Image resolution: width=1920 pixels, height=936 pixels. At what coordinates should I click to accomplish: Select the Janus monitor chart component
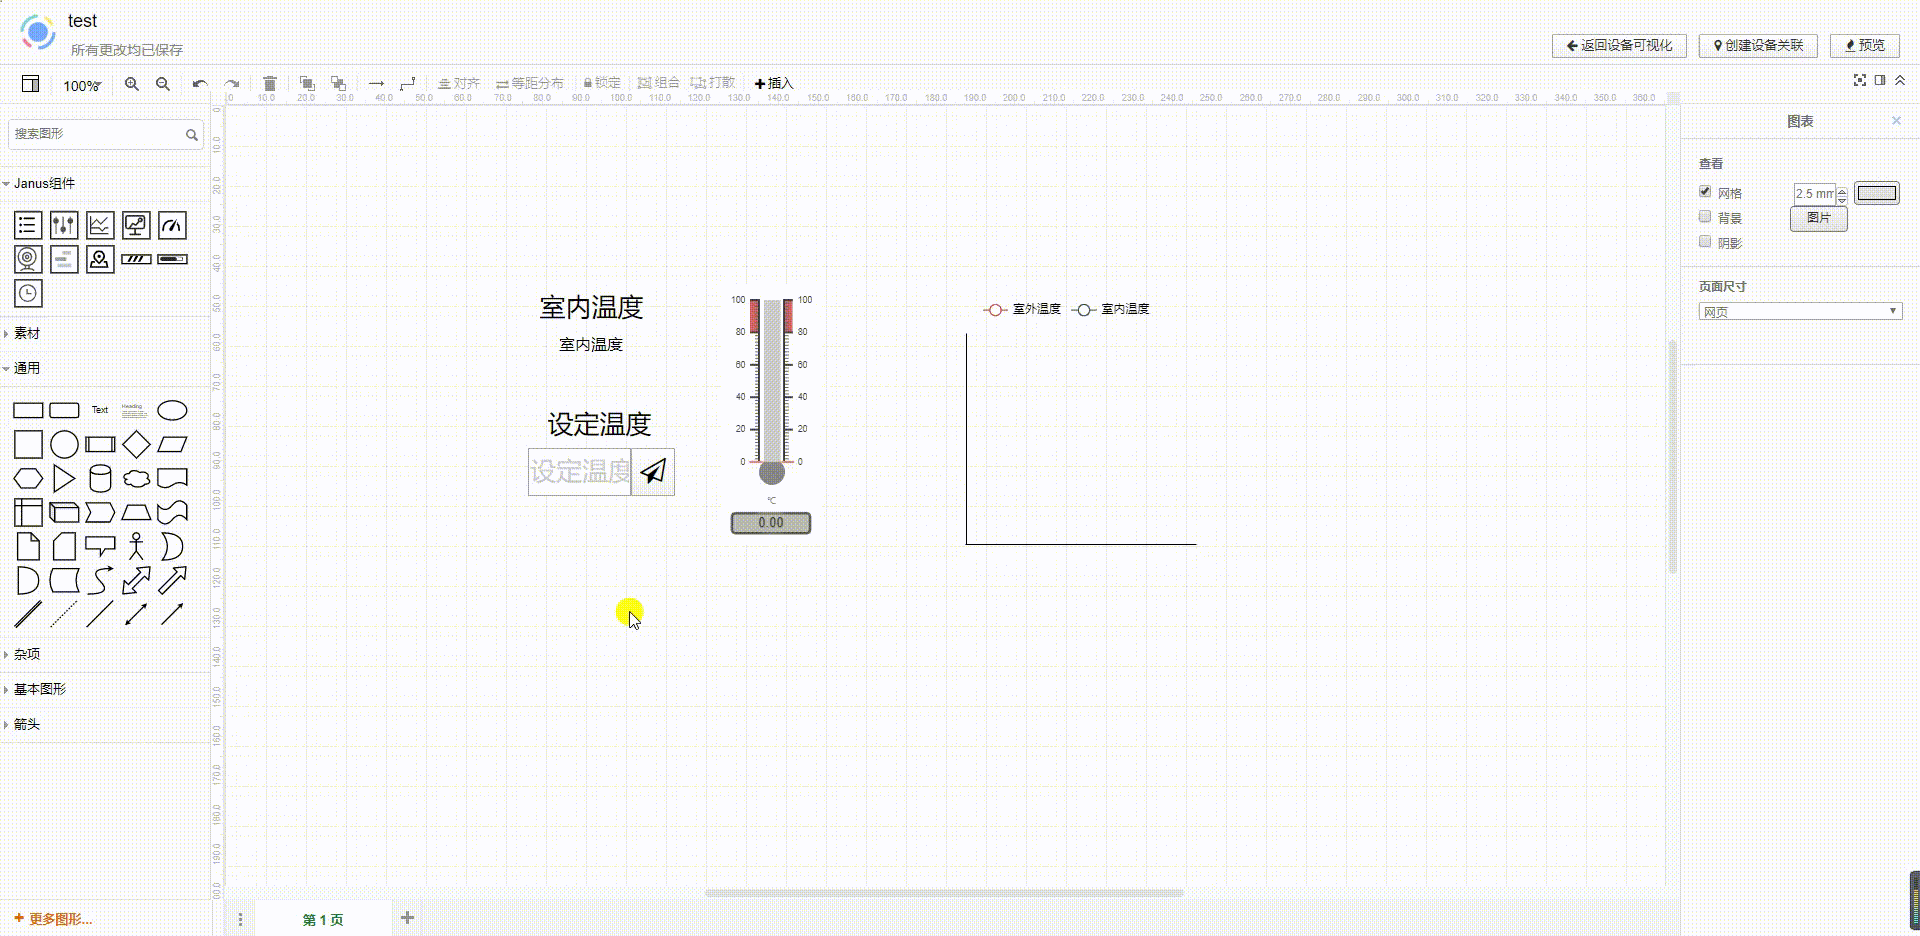(136, 225)
